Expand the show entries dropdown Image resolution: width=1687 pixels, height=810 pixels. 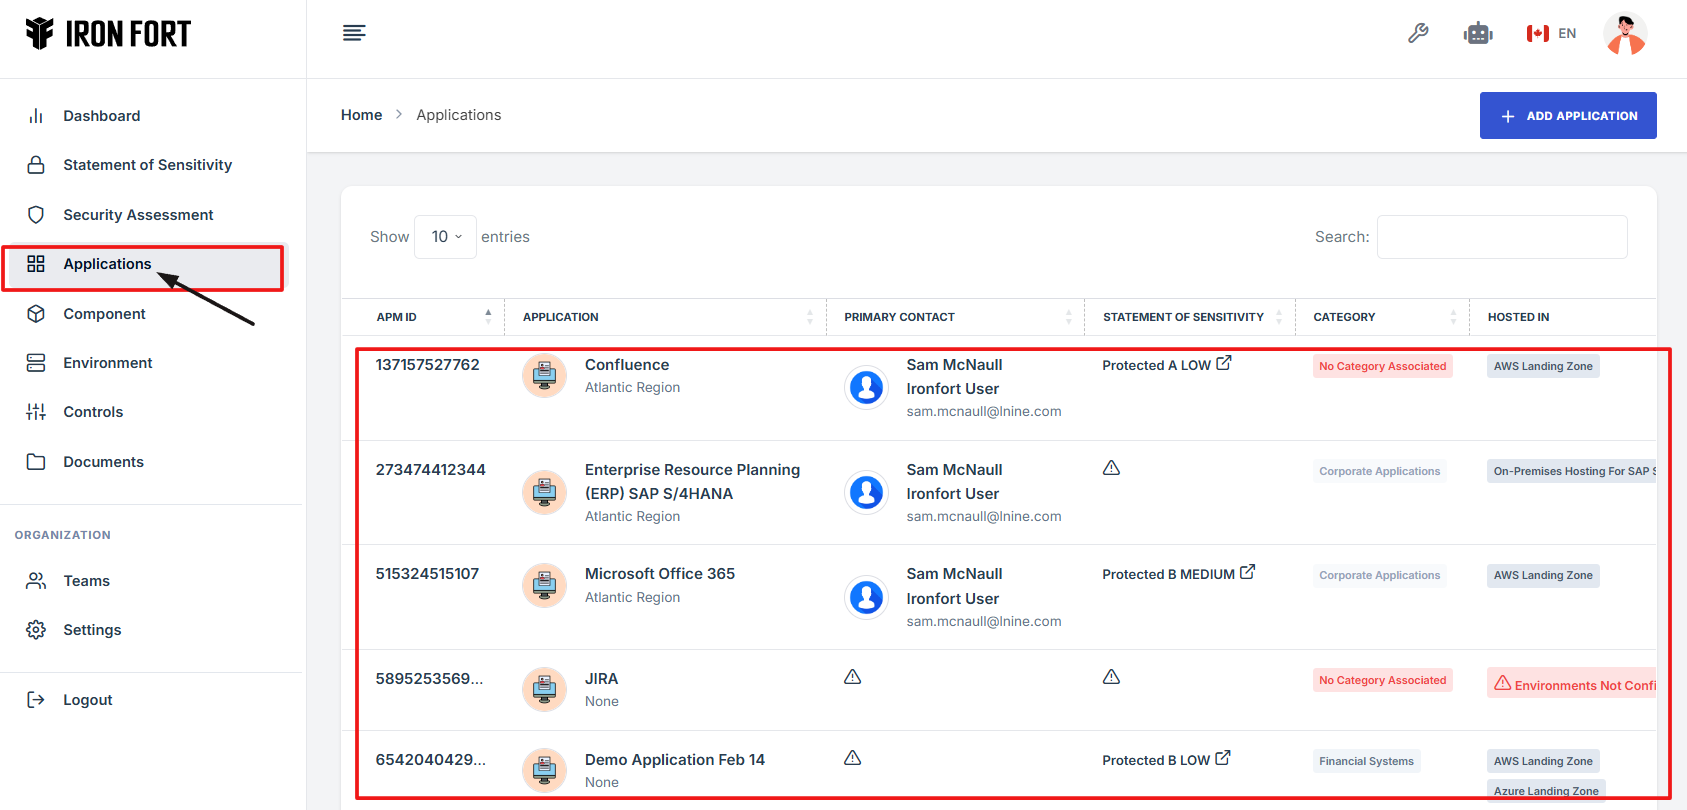point(445,237)
